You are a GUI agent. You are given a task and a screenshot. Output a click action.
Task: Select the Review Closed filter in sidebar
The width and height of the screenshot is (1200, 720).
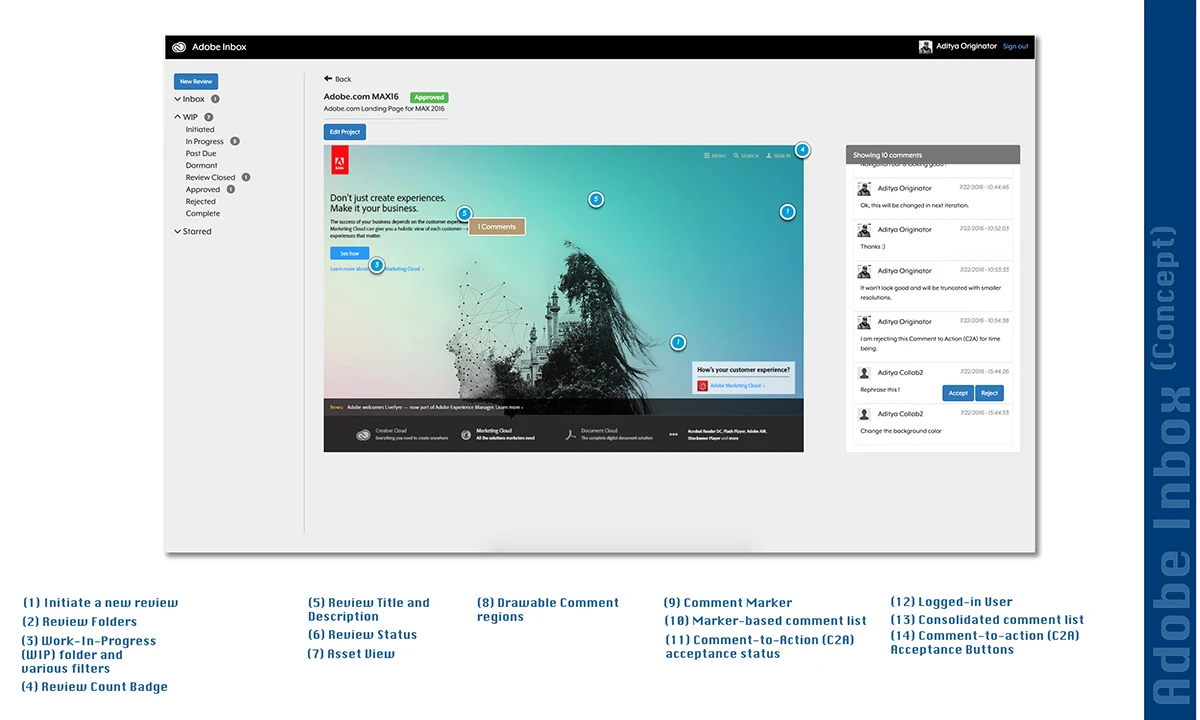click(210, 177)
